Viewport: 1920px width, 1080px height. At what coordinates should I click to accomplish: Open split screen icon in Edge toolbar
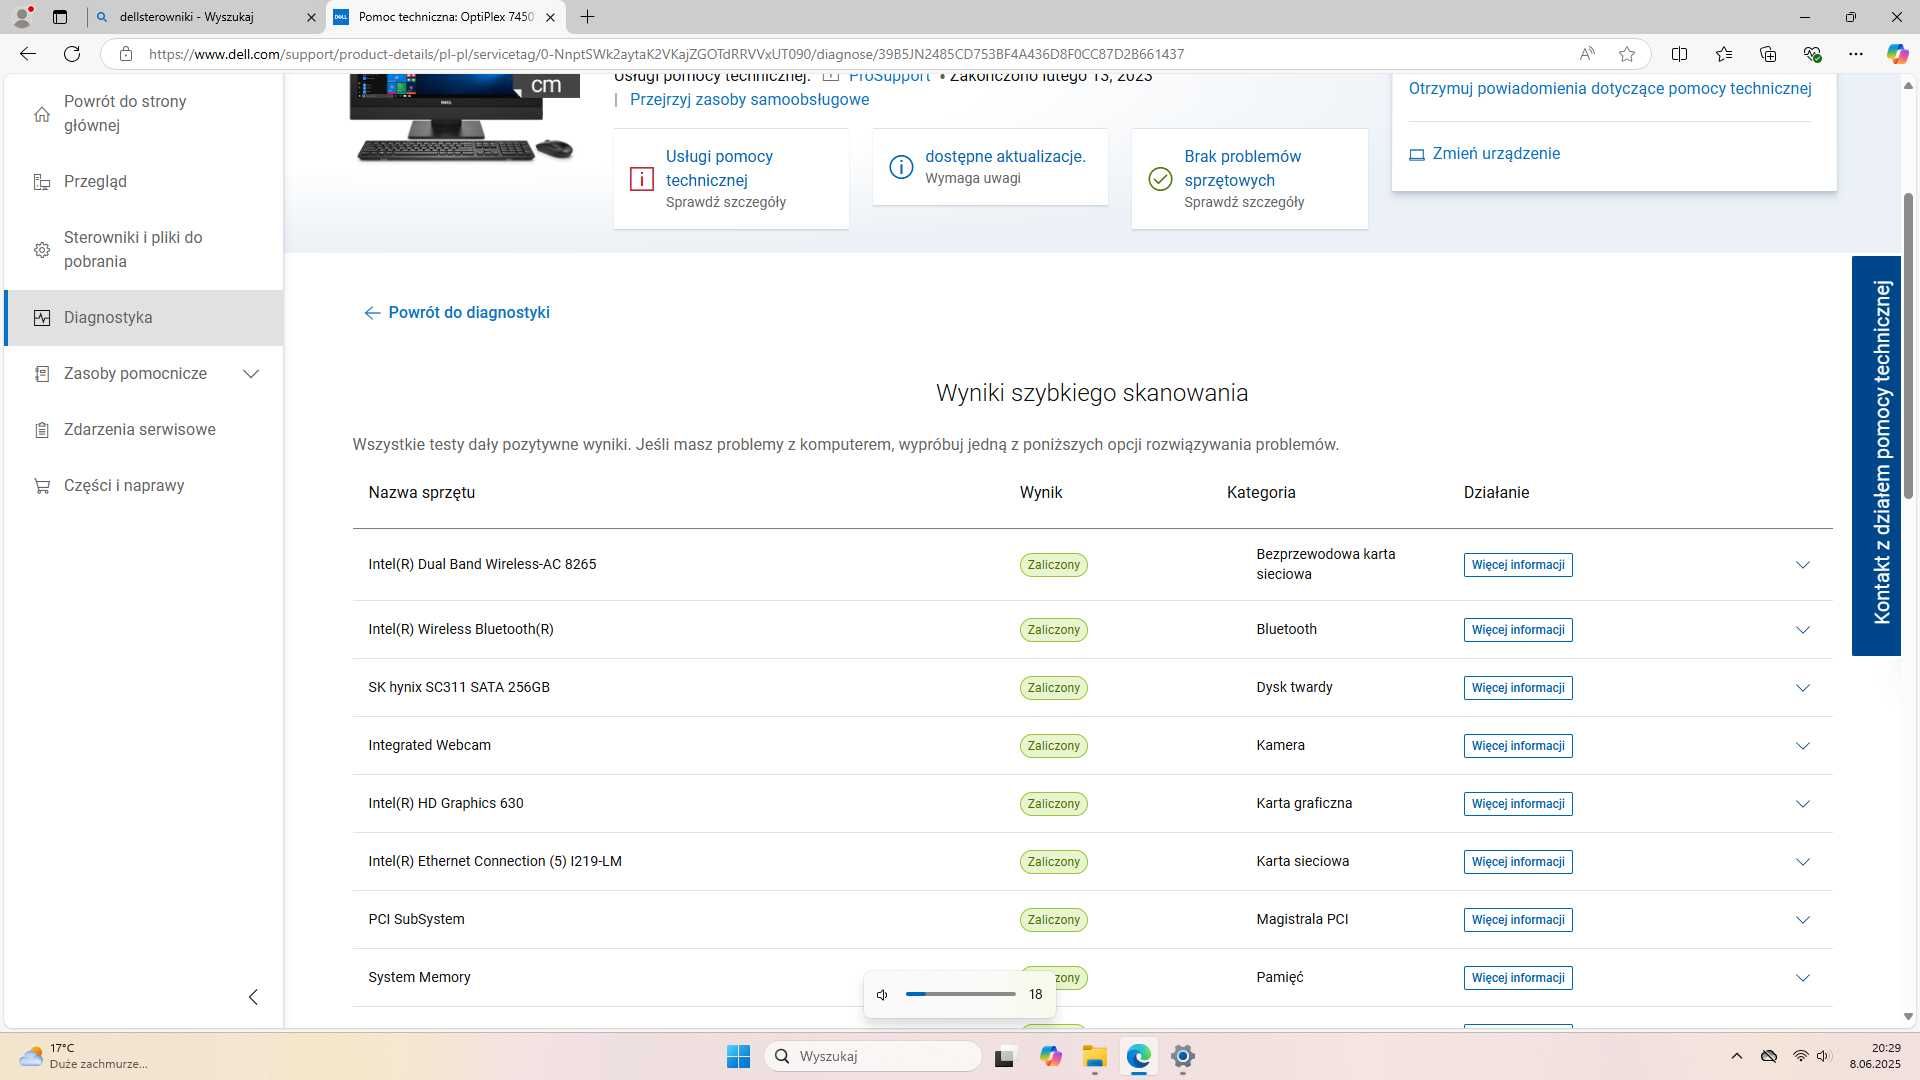1679,54
